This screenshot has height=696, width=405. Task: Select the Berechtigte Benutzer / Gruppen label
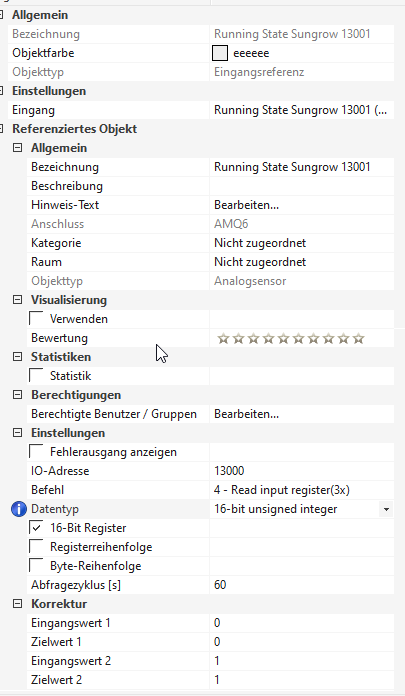114,414
